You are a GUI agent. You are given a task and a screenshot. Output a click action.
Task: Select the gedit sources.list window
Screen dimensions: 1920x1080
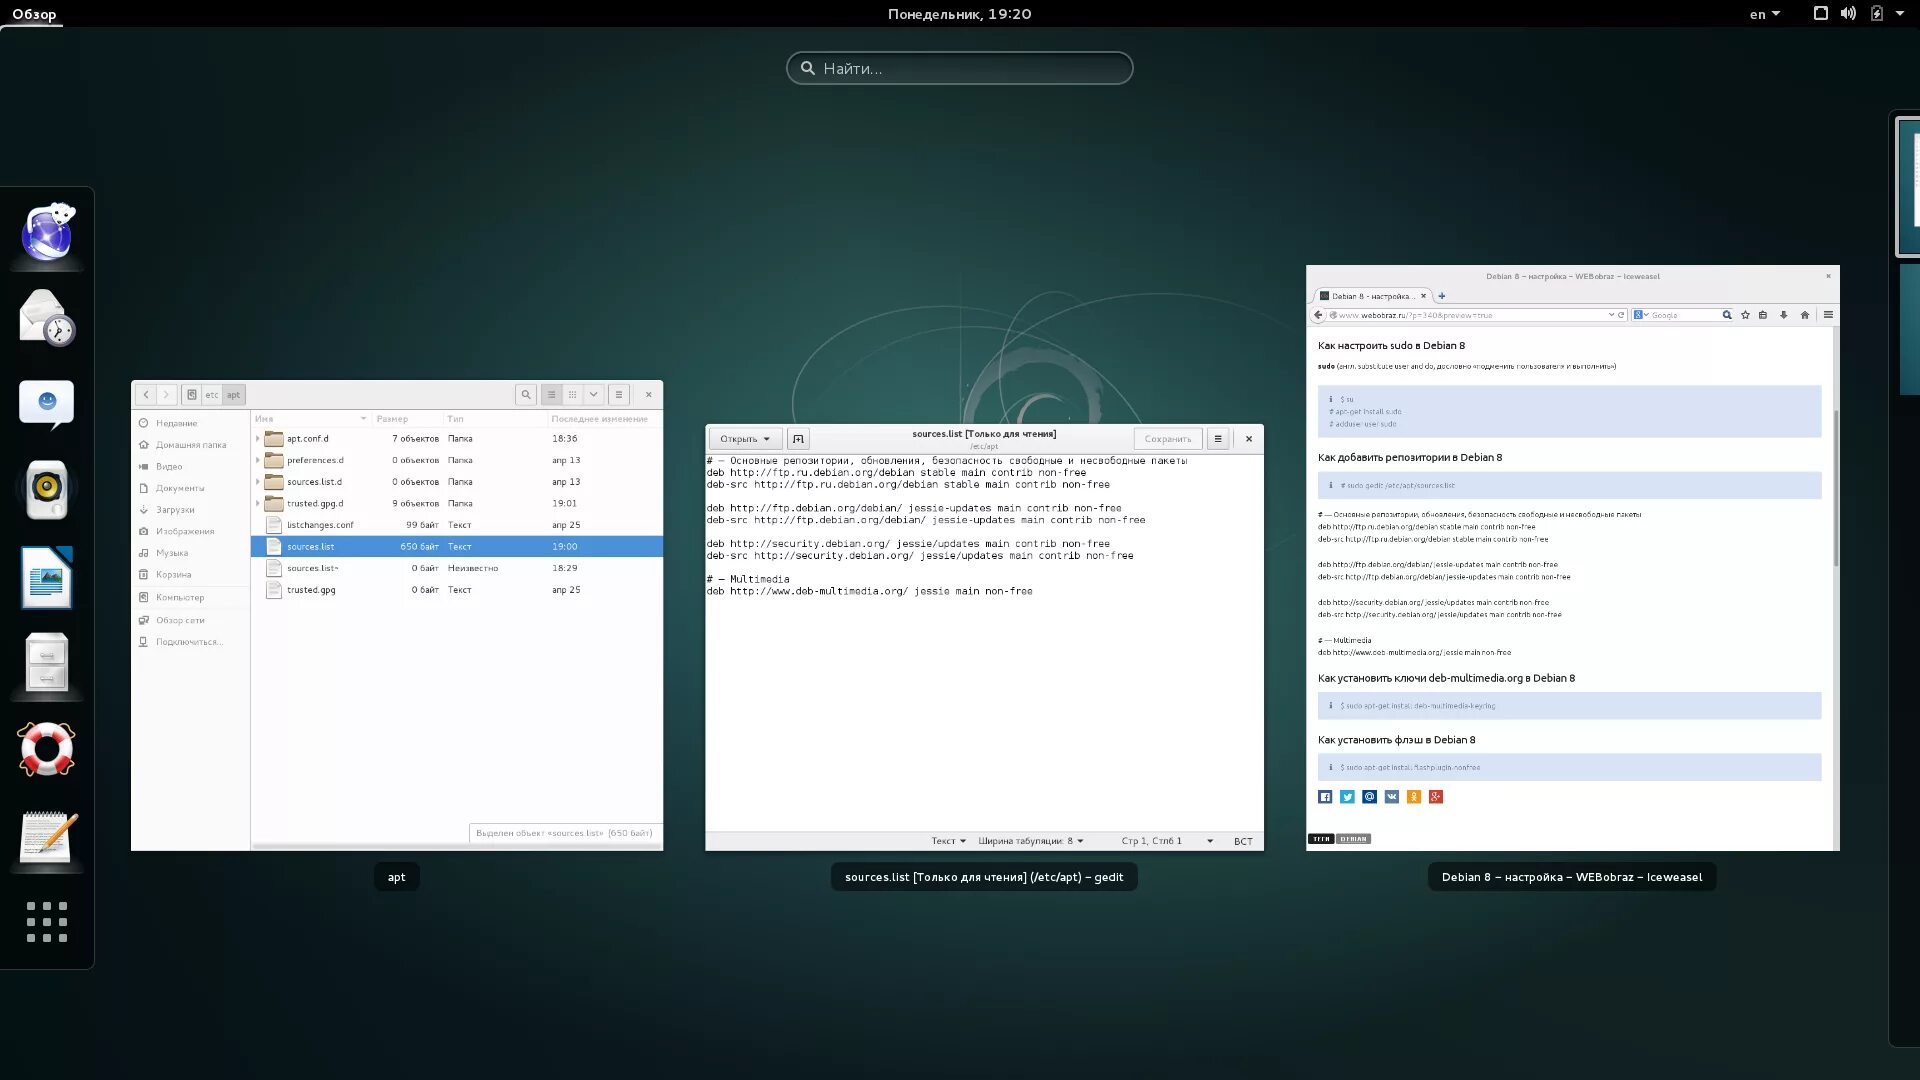(984, 640)
